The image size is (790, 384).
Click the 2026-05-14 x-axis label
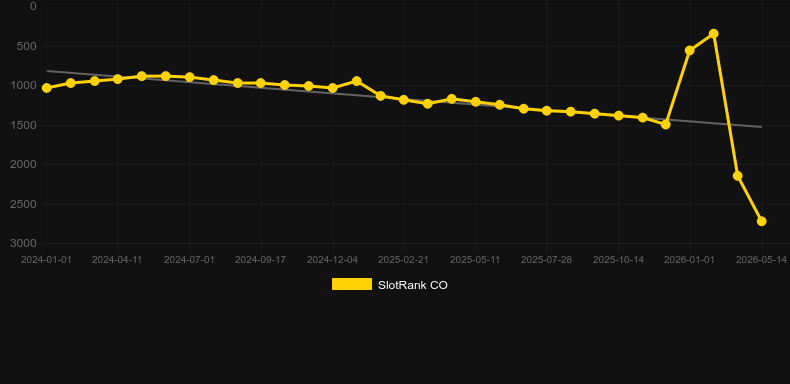761,260
